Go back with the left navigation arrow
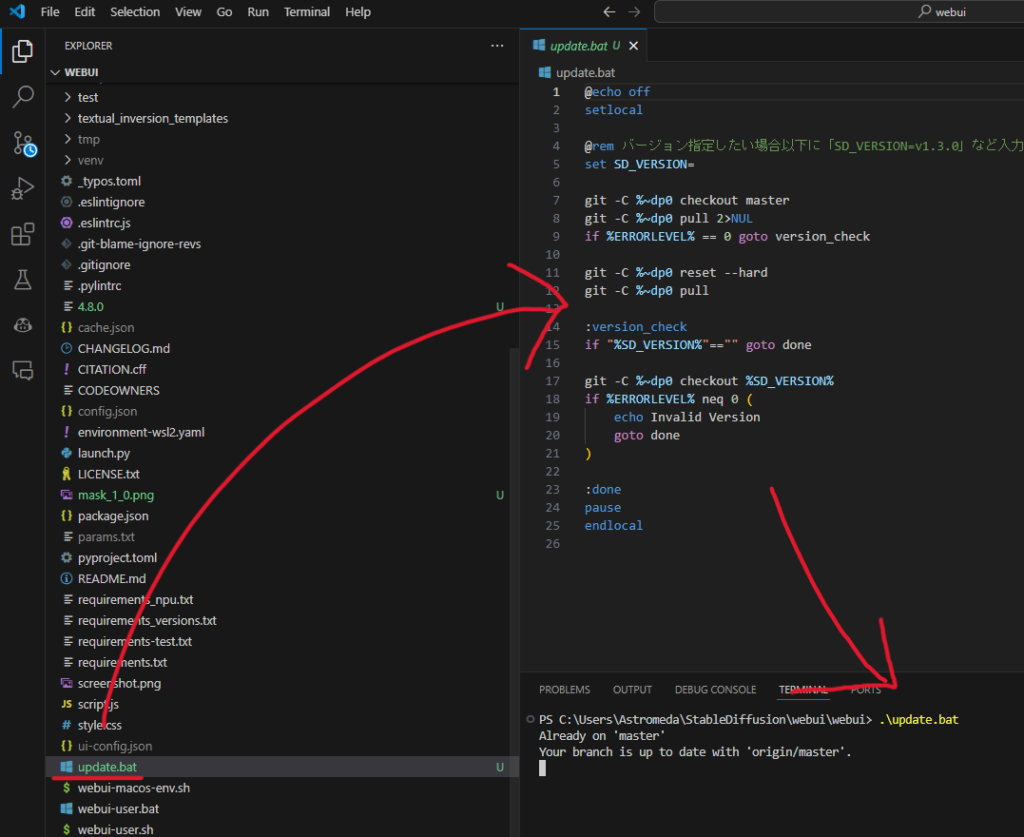This screenshot has width=1024, height=837. 609,12
